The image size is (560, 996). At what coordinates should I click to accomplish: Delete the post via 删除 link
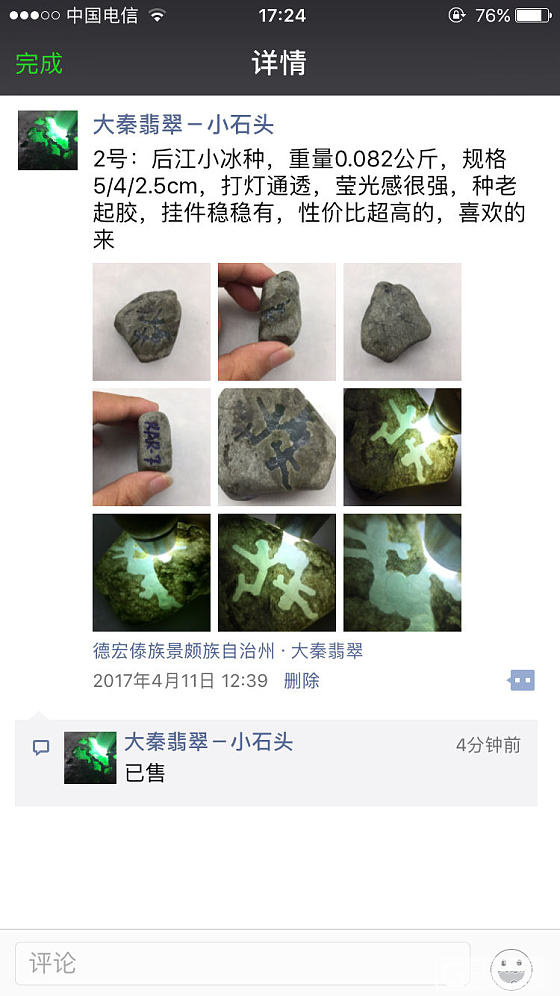coord(301,681)
